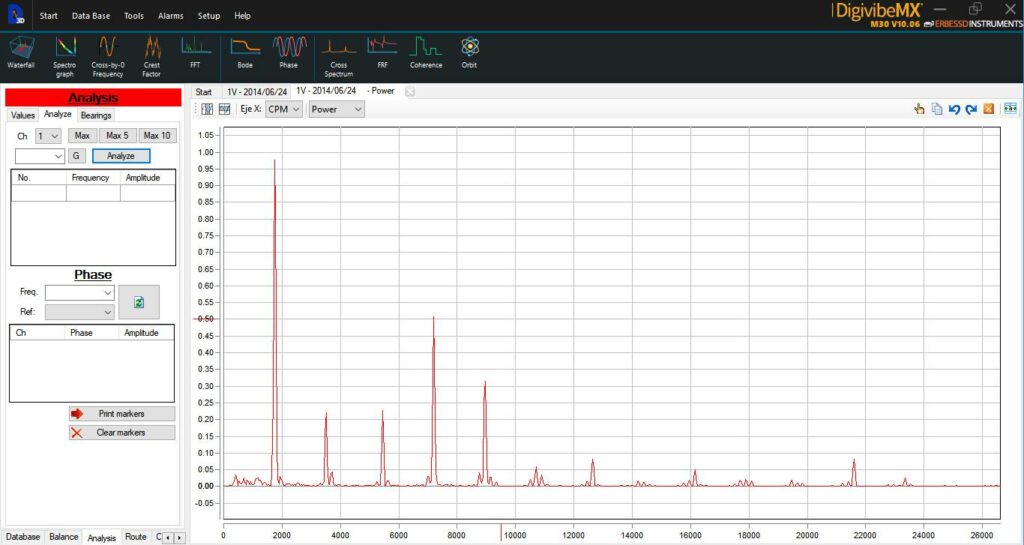Screen dimensions: 1024x545
Task: Click the Max button
Action: [82, 136]
